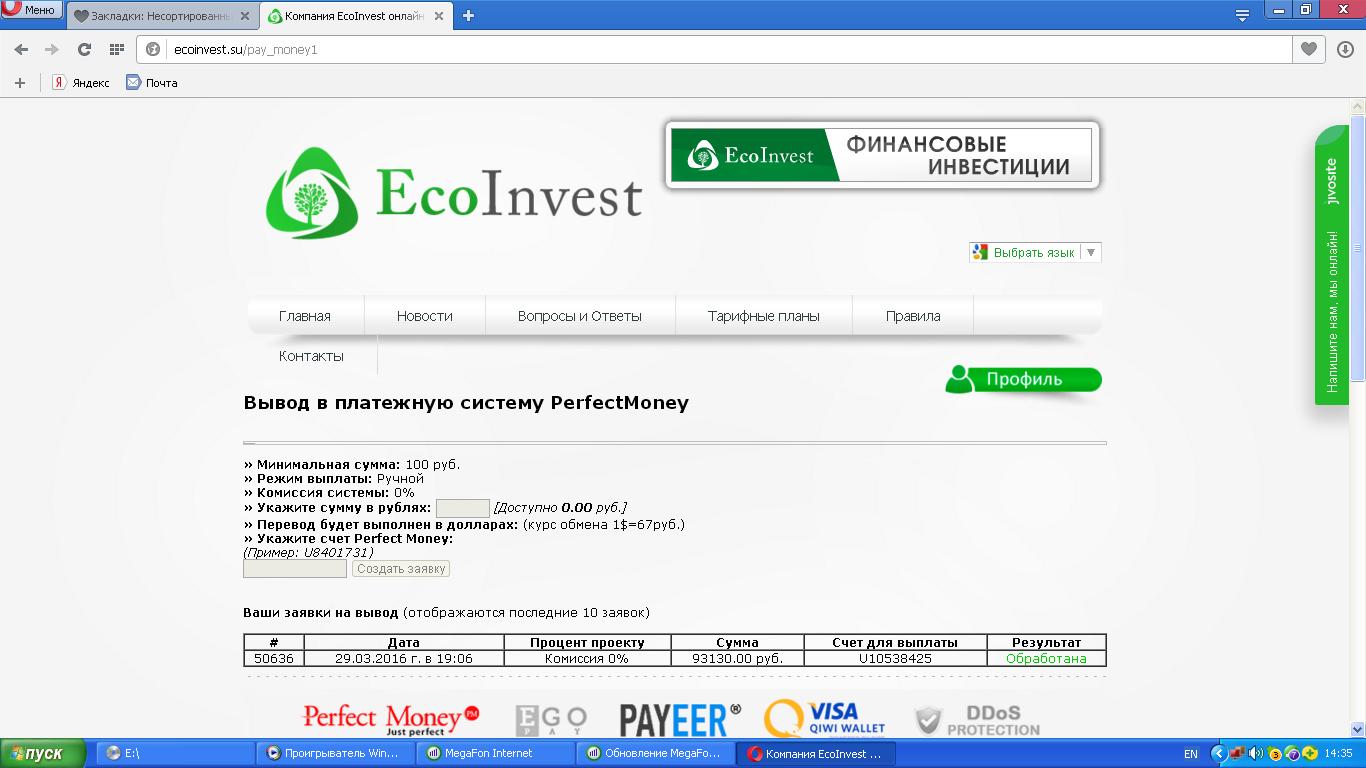The height and width of the screenshot is (768, 1366).
Task: Select the Компания EcoInvest browser tab
Action: pyautogui.click(x=355, y=16)
